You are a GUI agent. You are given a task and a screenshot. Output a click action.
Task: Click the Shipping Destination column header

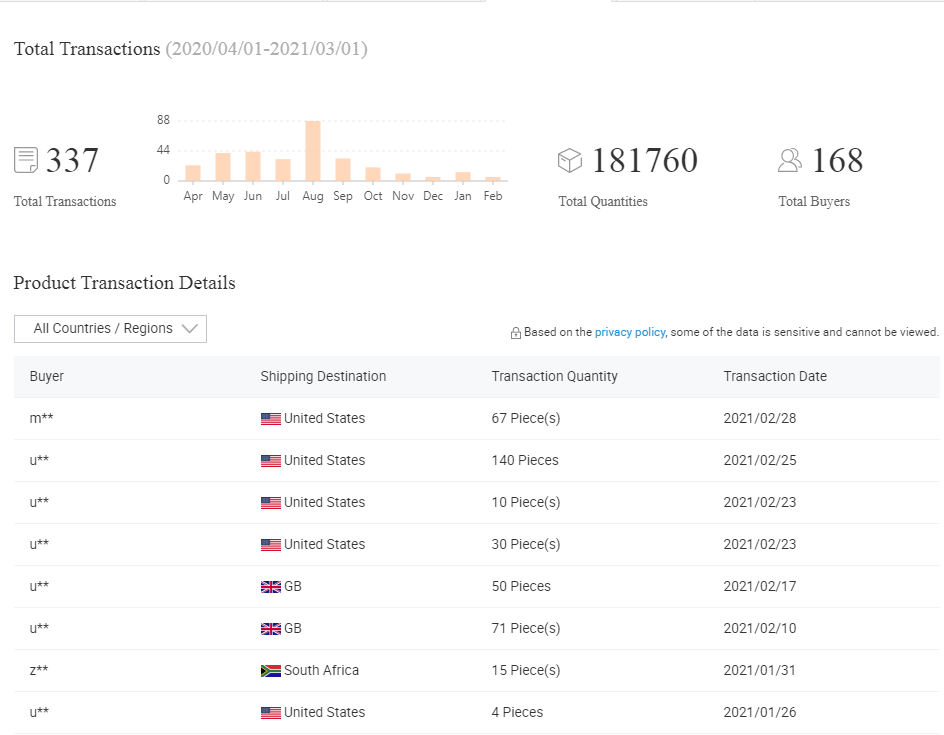point(323,377)
